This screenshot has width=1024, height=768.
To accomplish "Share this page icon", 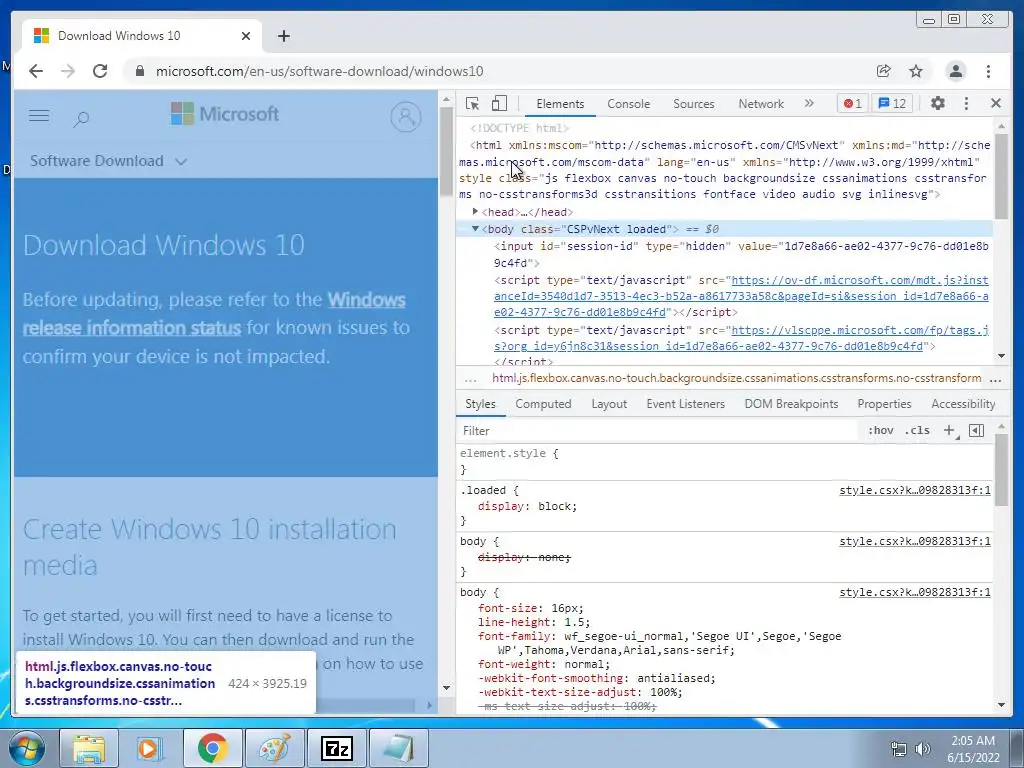I will coord(884,71).
